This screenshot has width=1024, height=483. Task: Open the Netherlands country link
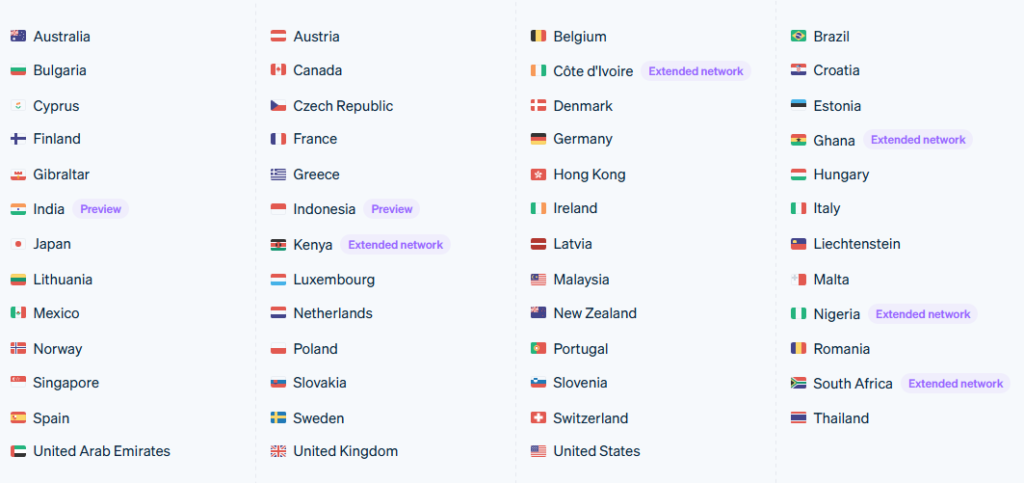click(x=332, y=313)
